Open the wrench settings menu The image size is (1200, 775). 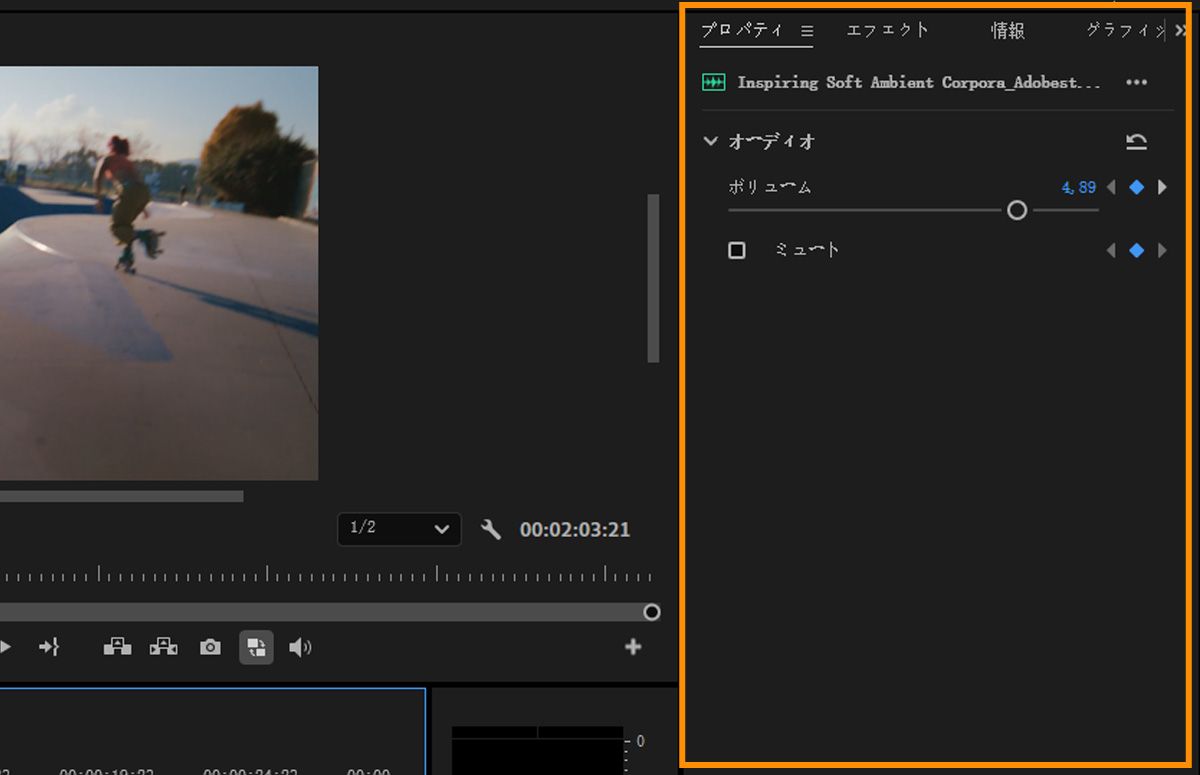pyautogui.click(x=490, y=529)
